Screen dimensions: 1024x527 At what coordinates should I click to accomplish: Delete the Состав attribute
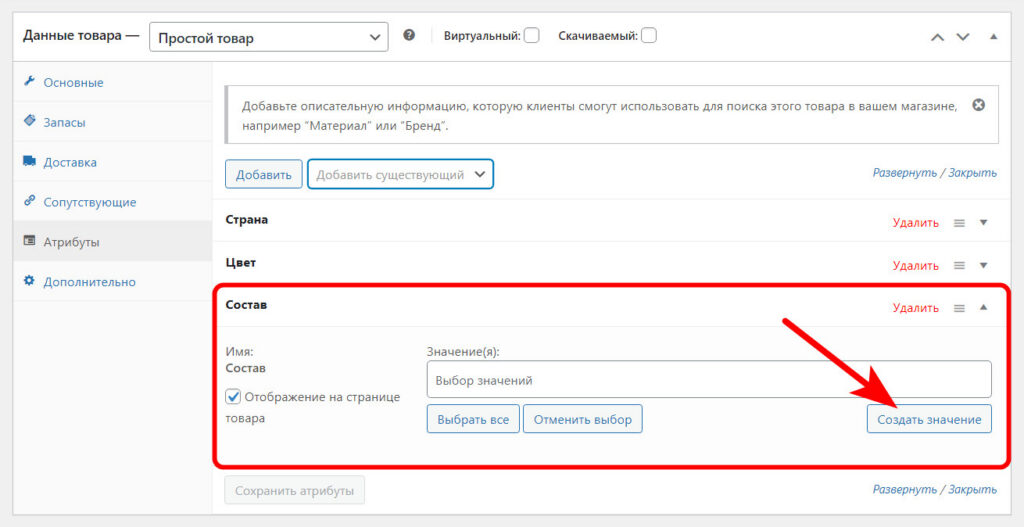916,308
